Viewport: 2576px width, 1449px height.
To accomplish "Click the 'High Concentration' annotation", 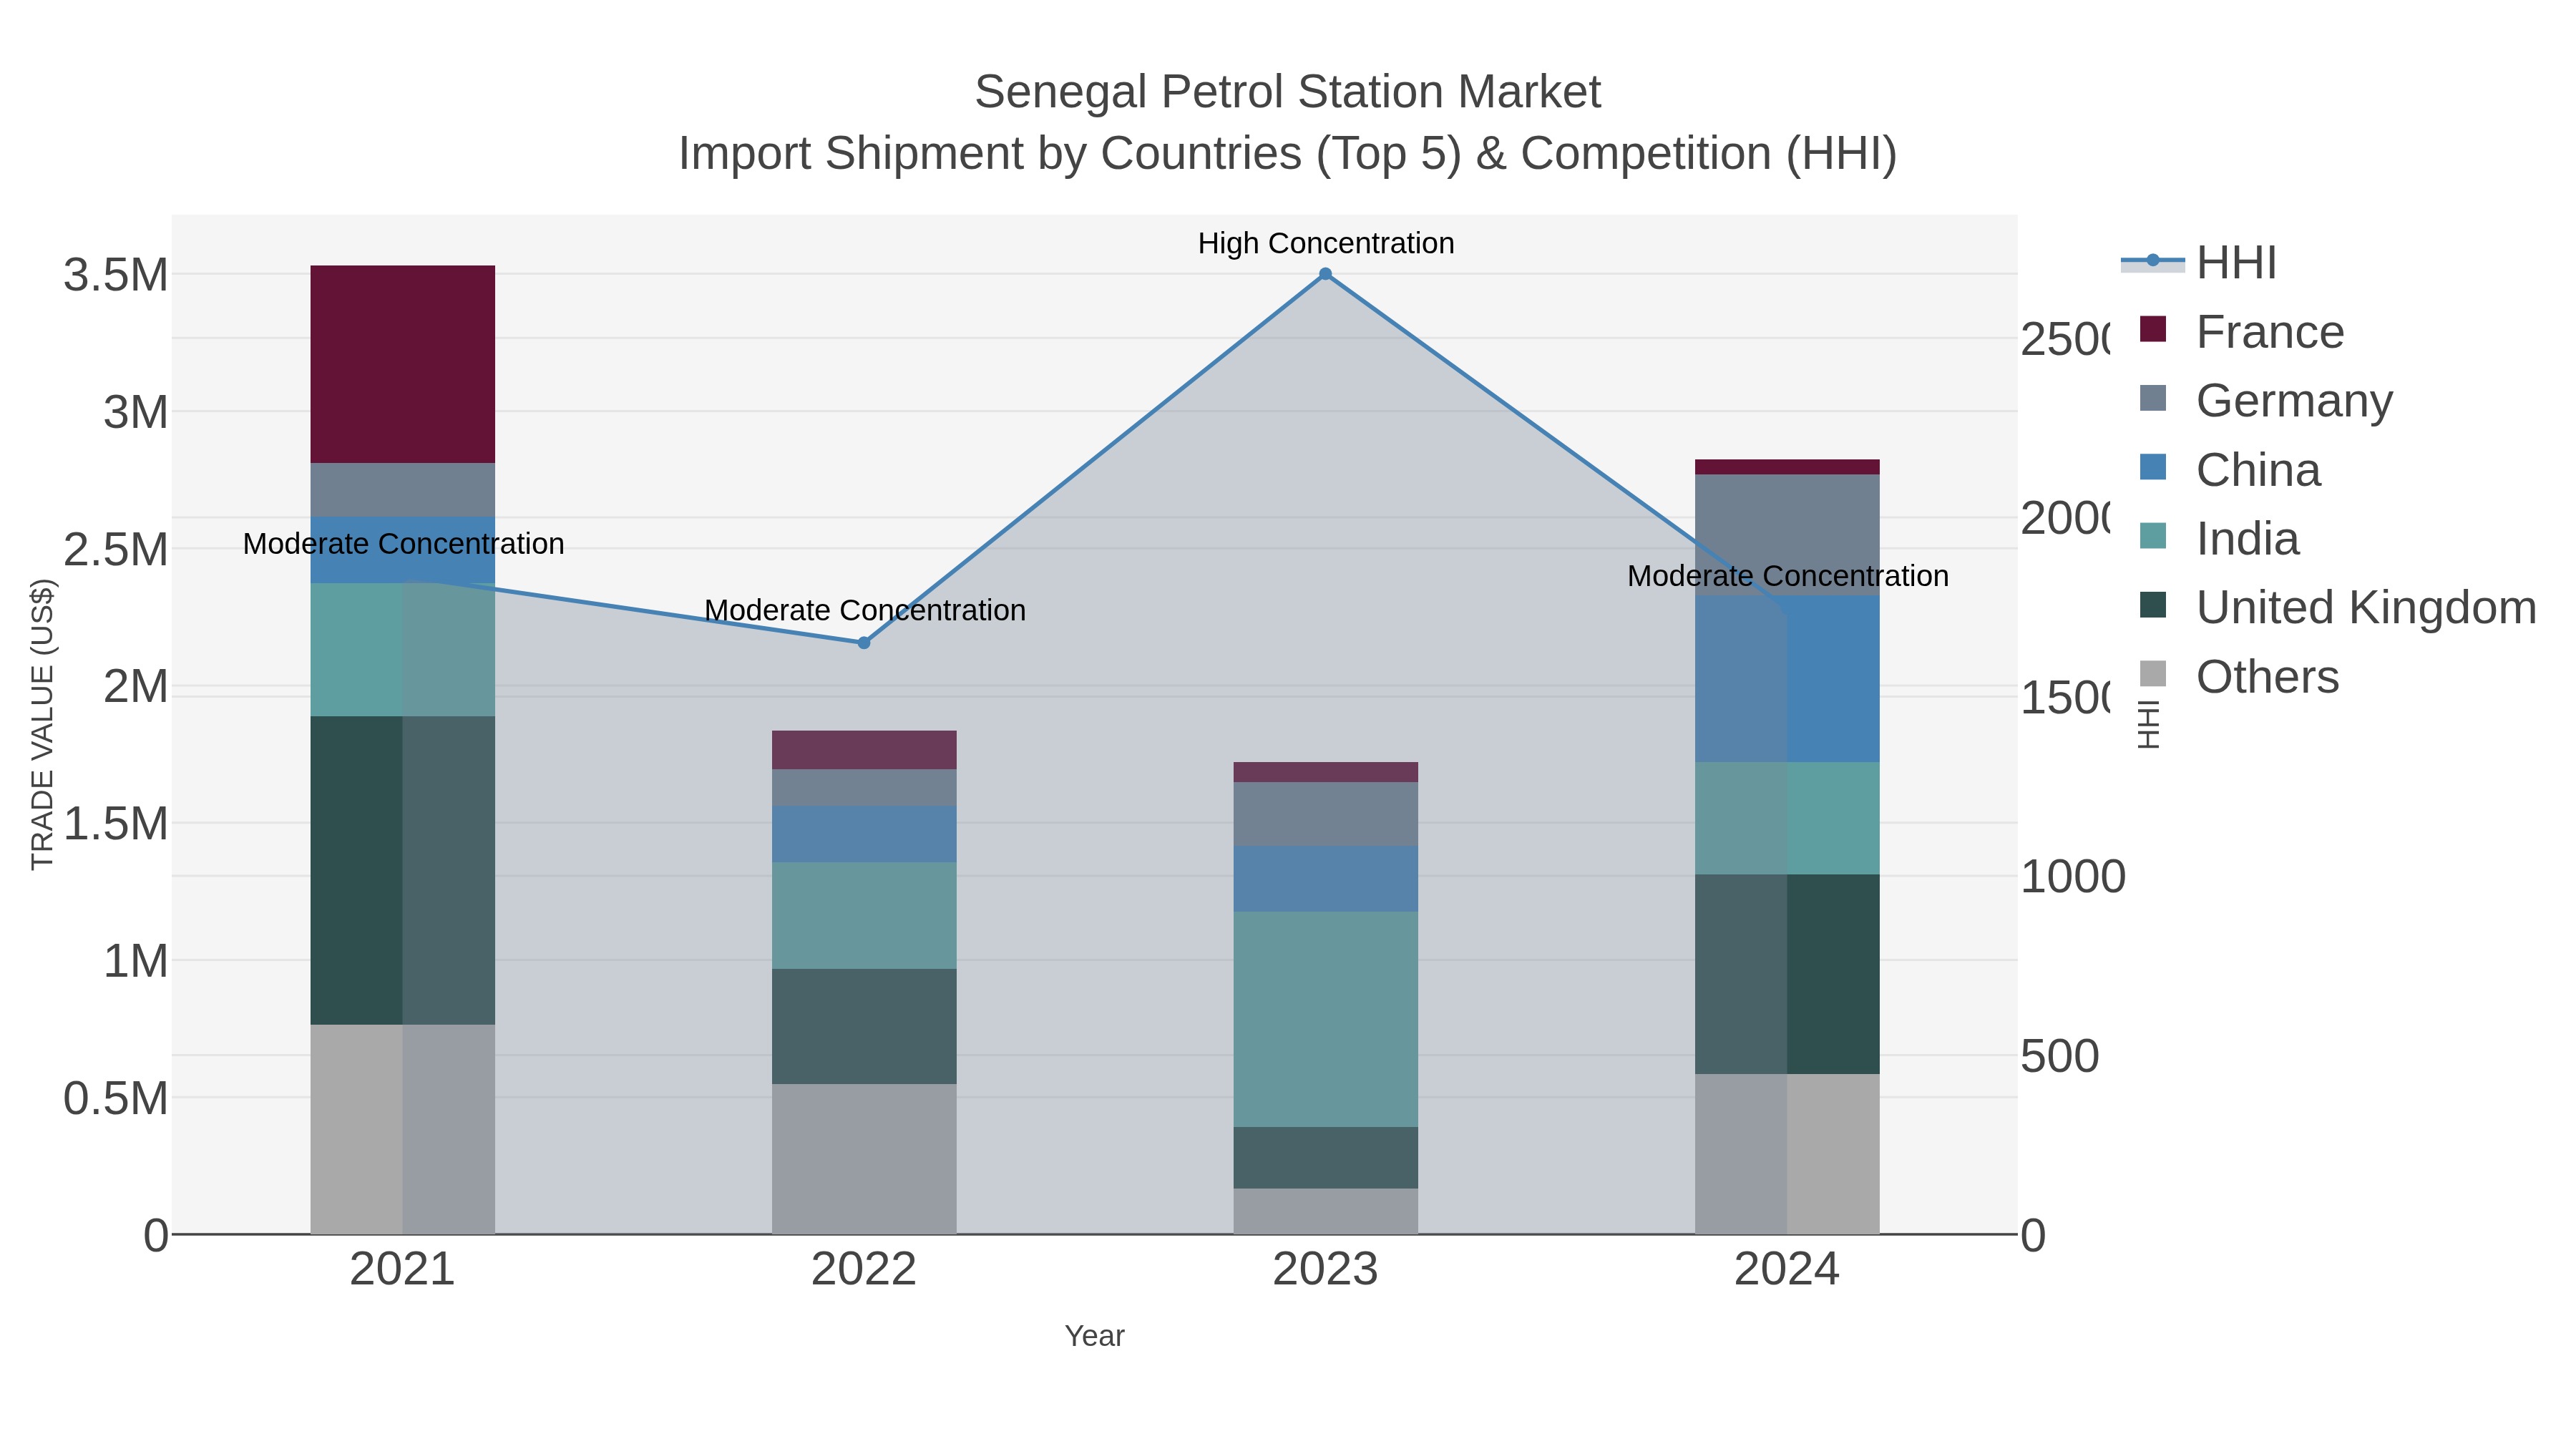I will pos(1326,243).
